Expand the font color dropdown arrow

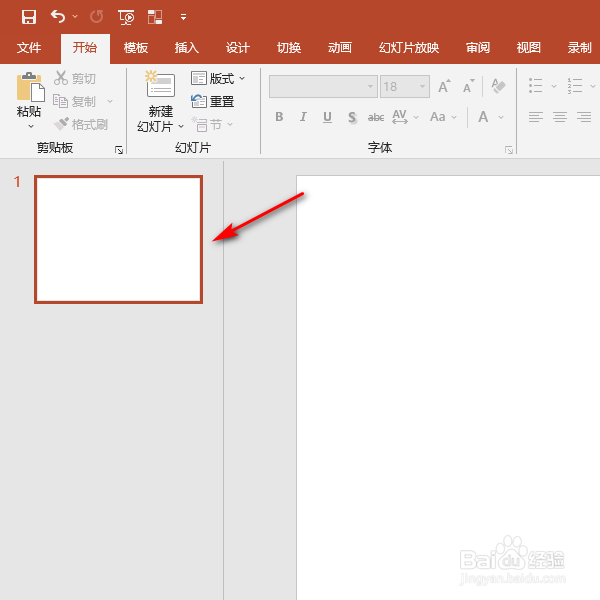point(501,117)
